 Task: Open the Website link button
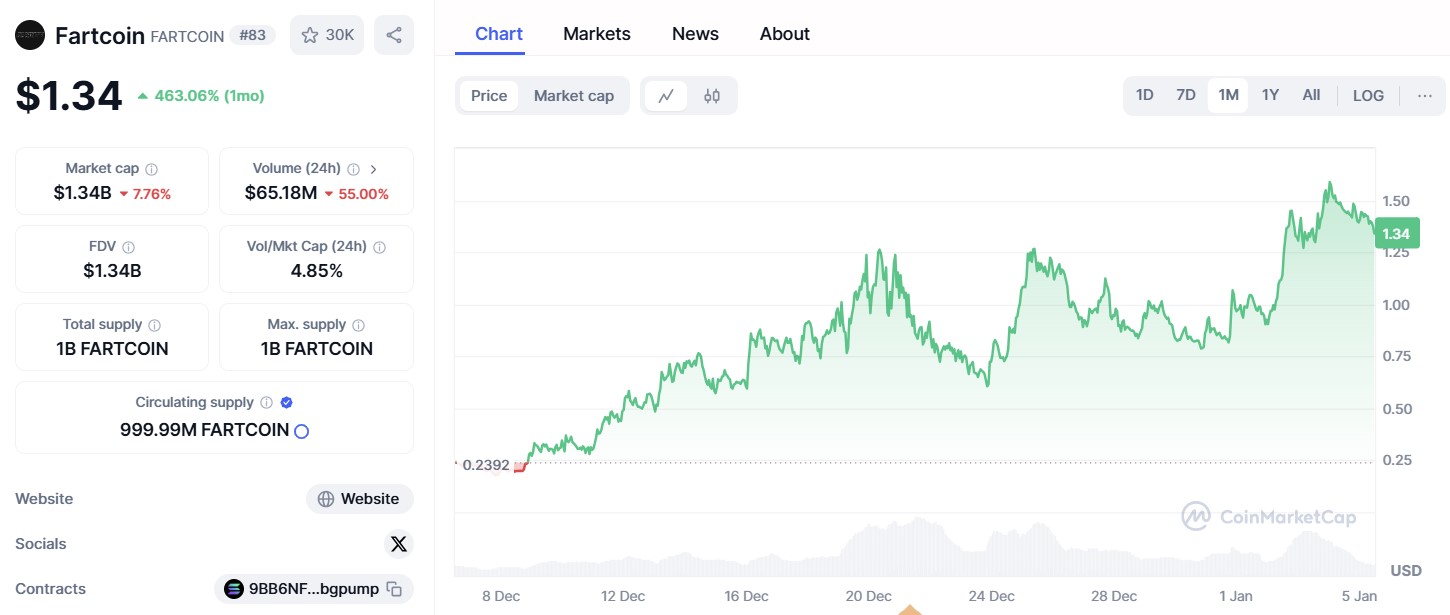(360, 499)
